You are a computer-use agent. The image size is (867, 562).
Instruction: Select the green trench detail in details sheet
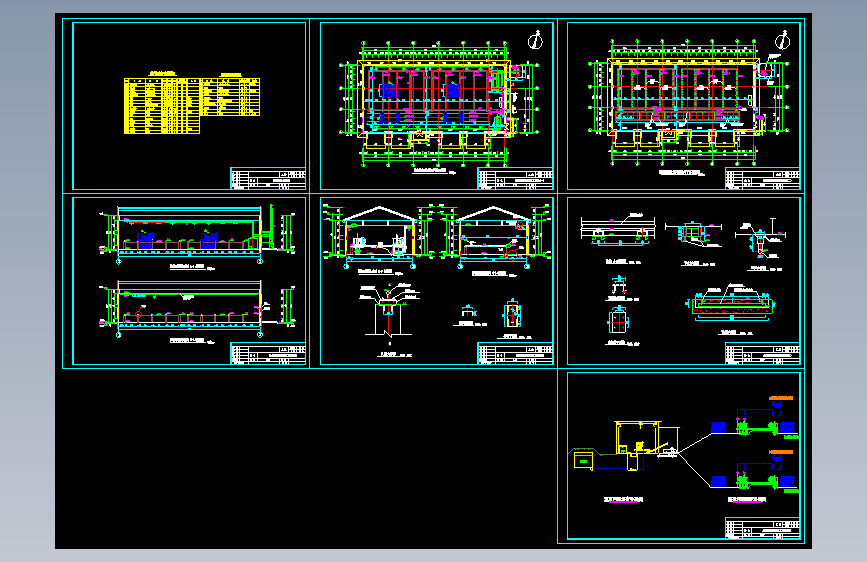[731, 305]
